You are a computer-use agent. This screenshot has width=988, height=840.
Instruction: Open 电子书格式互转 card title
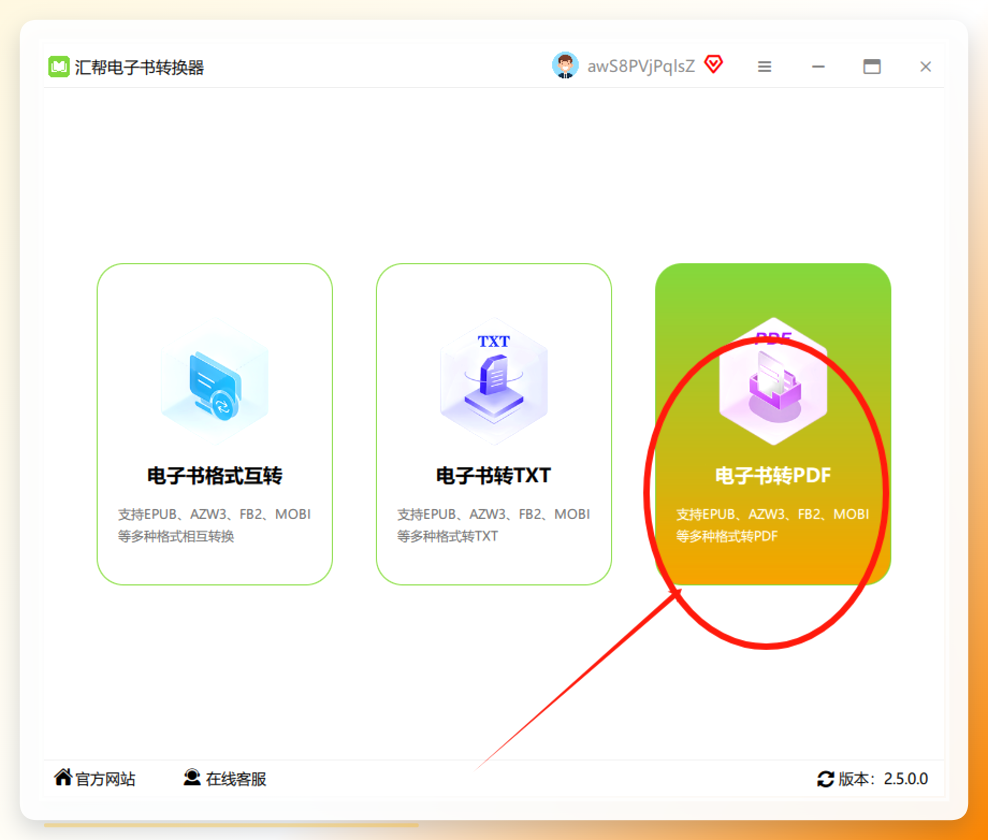point(215,476)
